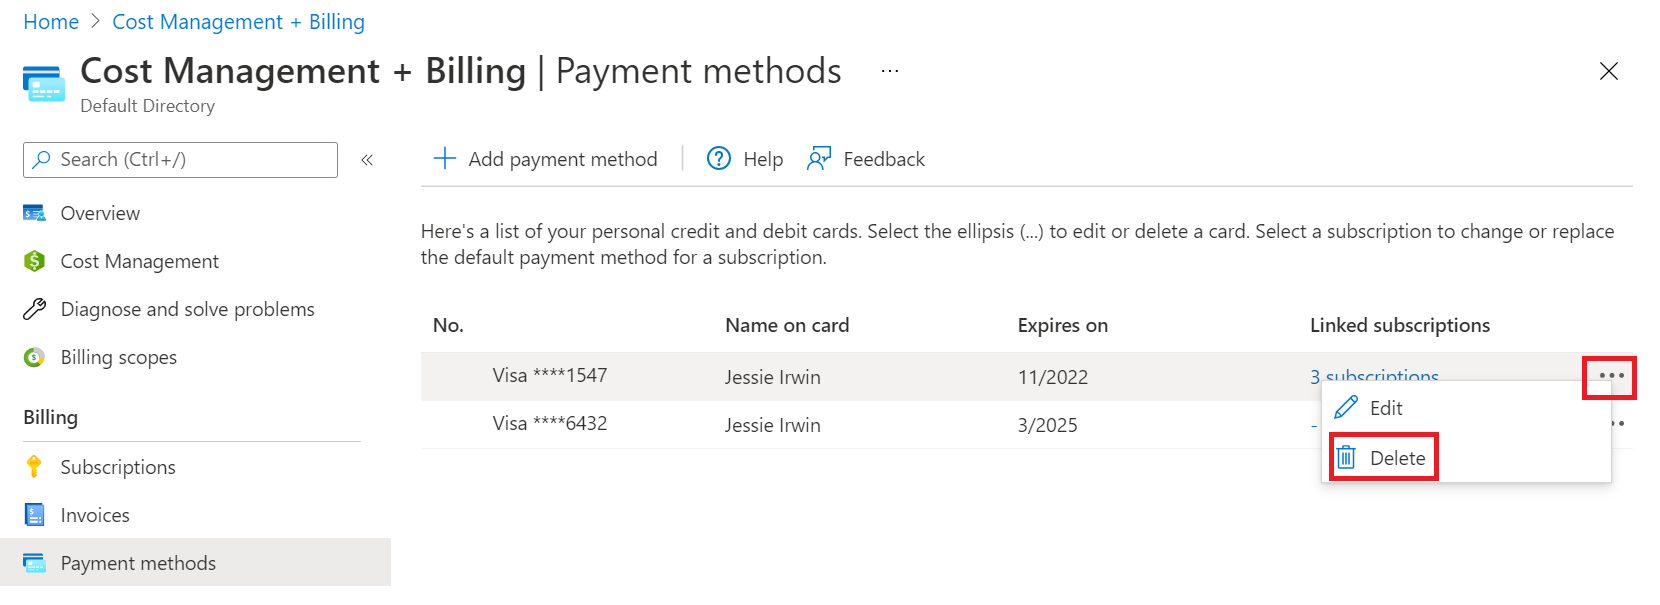Select the Overview sidebar icon
This screenshot has height=605, width=1660.
click(x=35, y=212)
